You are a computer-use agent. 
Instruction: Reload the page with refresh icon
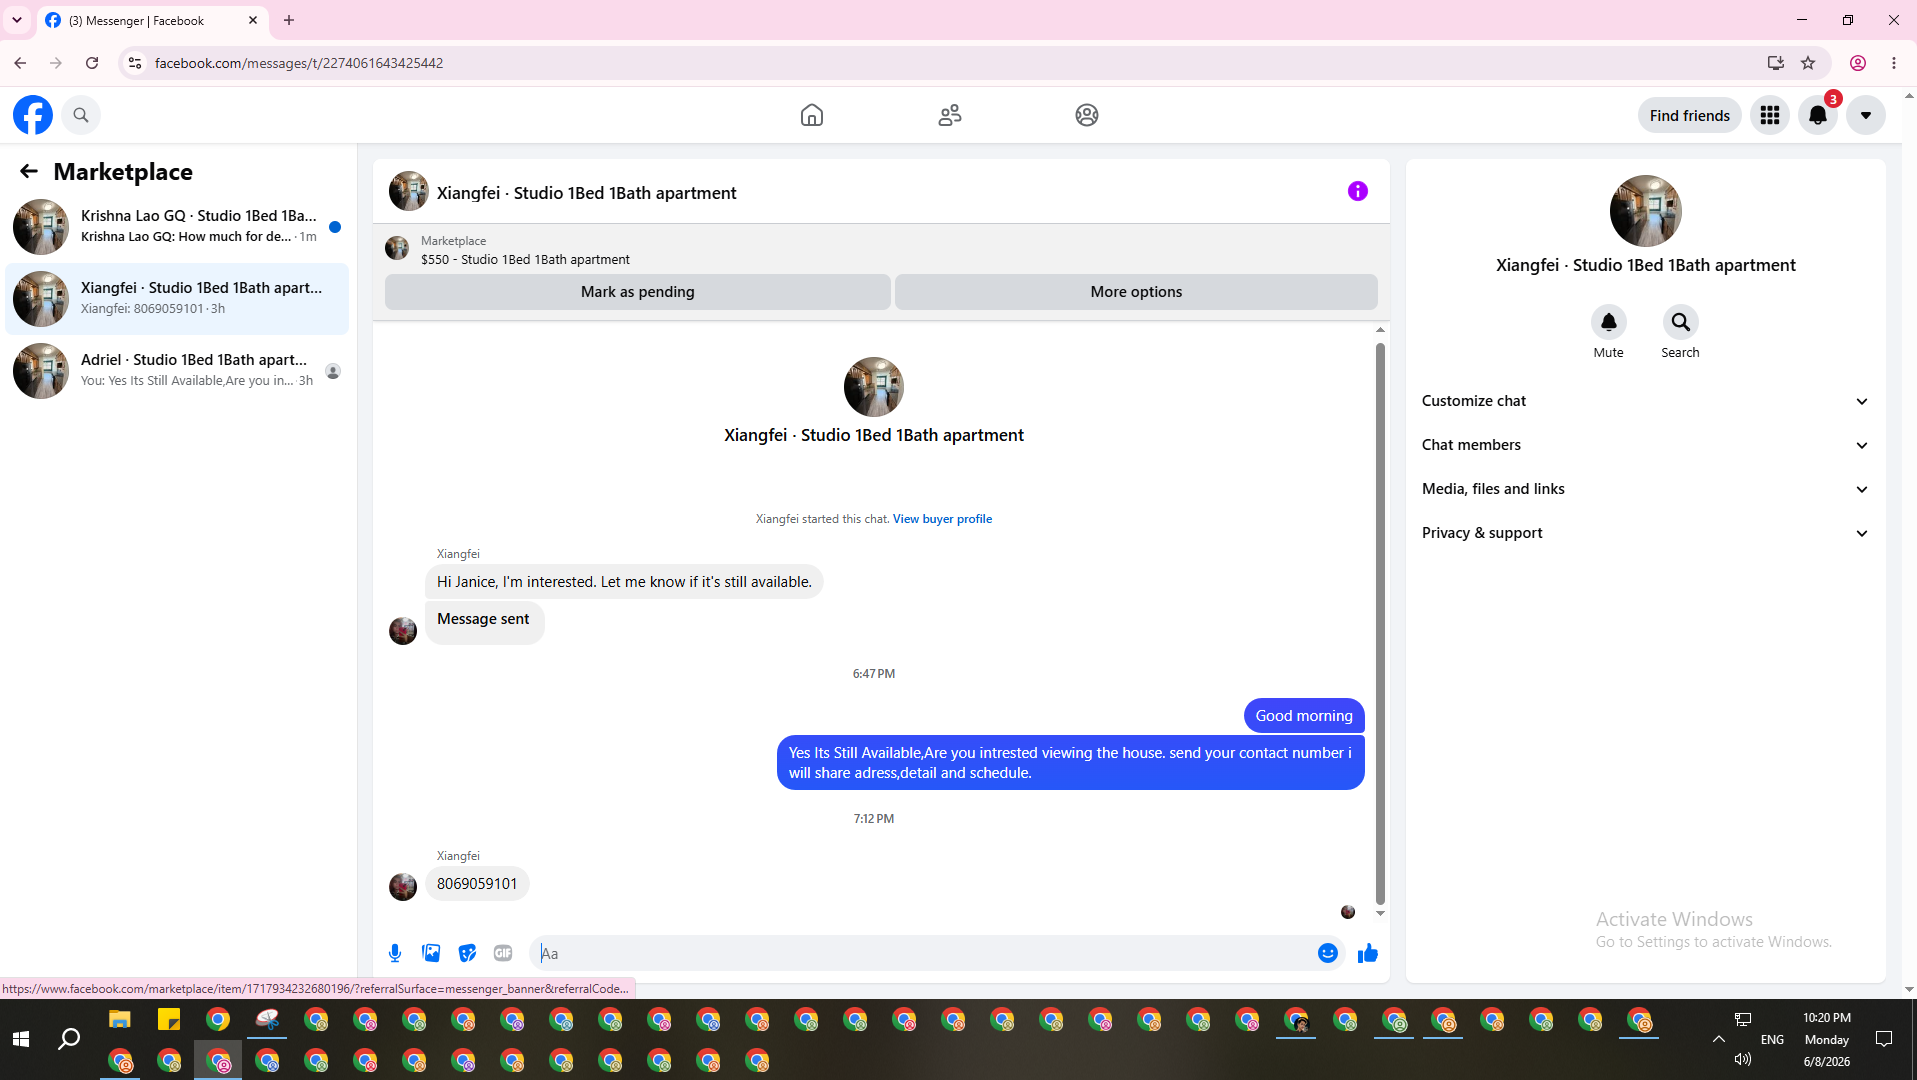click(x=92, y=63)
